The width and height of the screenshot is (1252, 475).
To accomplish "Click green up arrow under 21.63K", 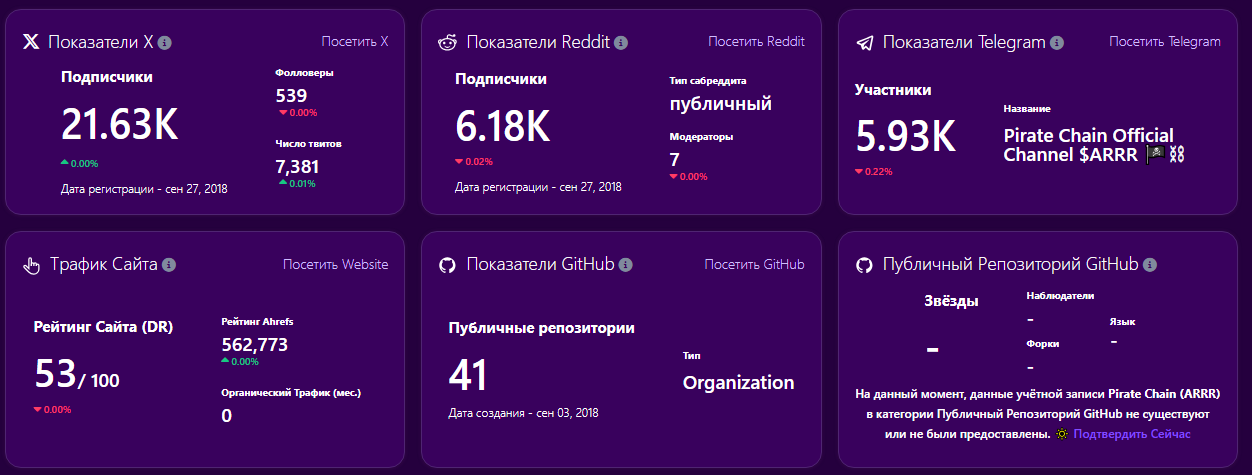I will 65,162.
